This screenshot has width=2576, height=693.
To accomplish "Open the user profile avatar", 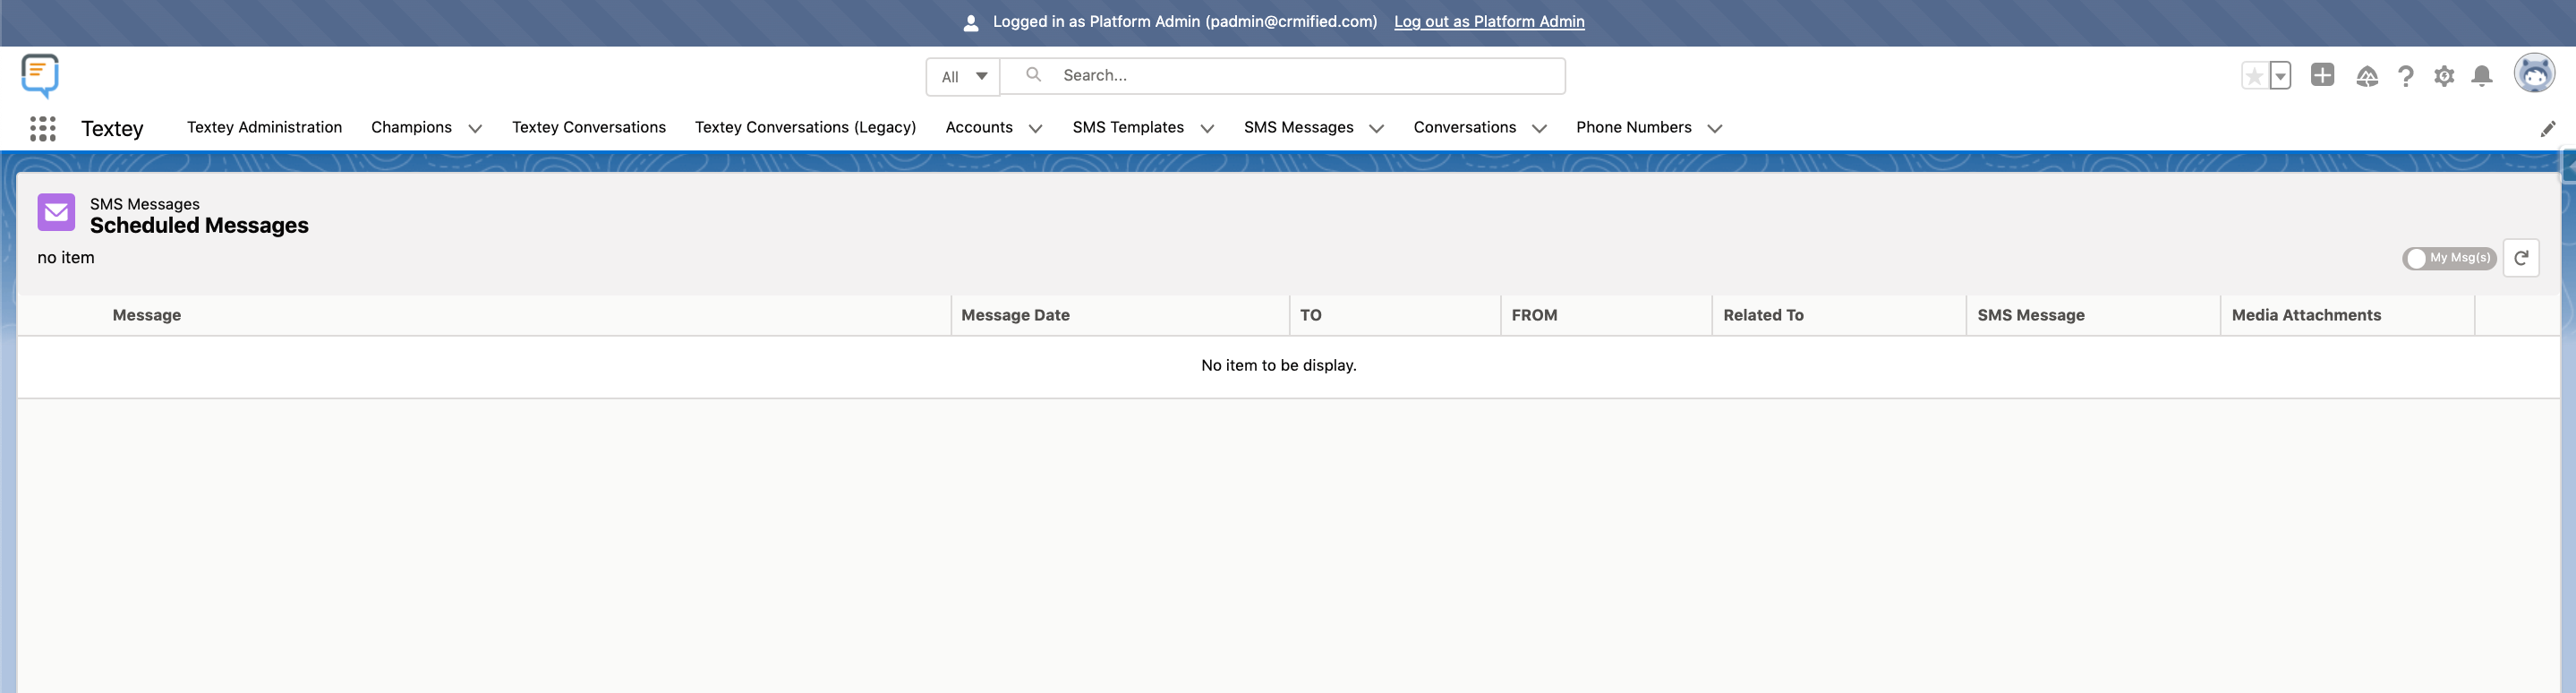I will 2534,74.
